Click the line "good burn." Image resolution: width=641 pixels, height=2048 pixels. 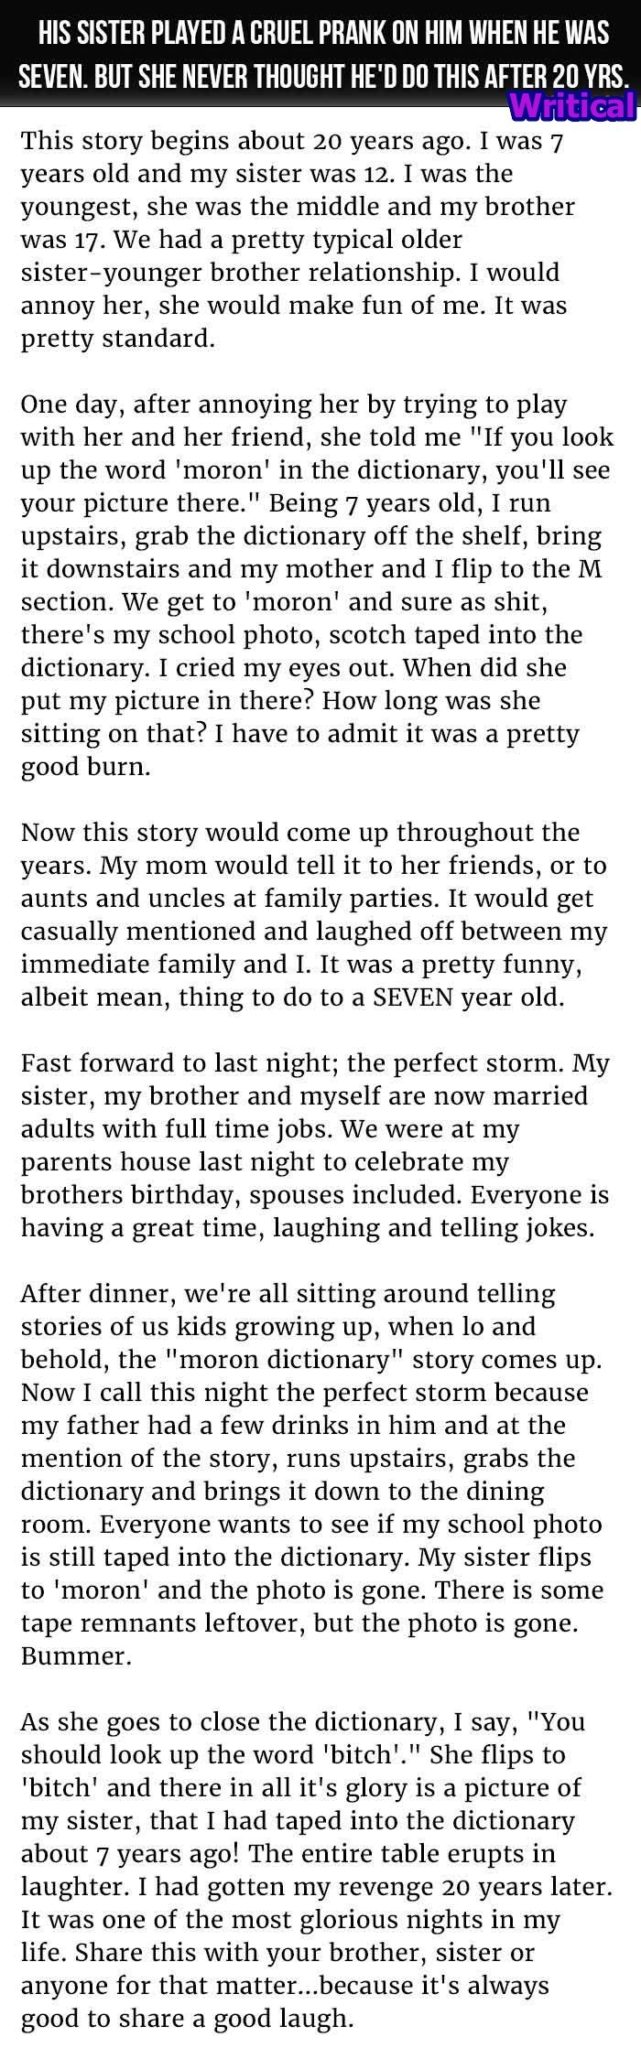click(87, 766)
